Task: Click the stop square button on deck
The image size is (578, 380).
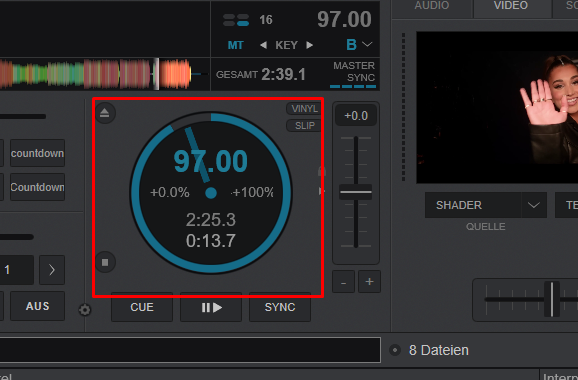Action: [105, 262]
